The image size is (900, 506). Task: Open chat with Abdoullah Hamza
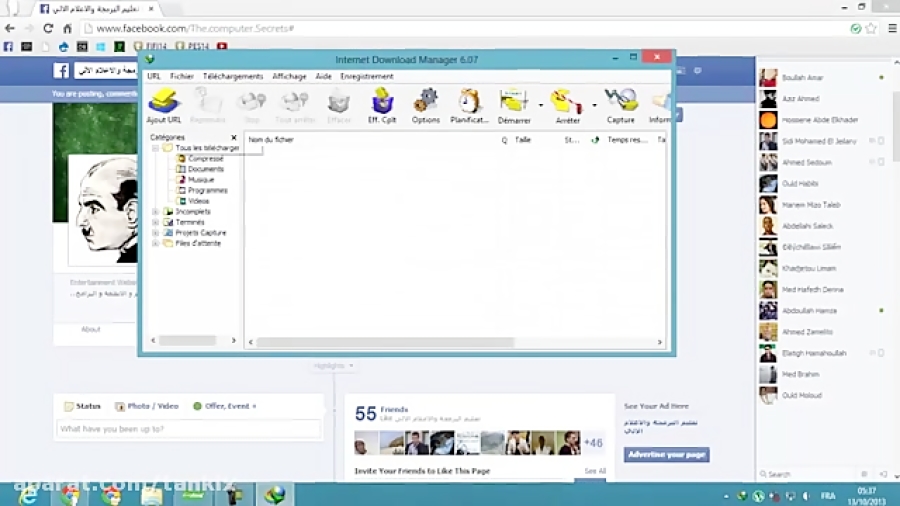[x=822, y=310]
